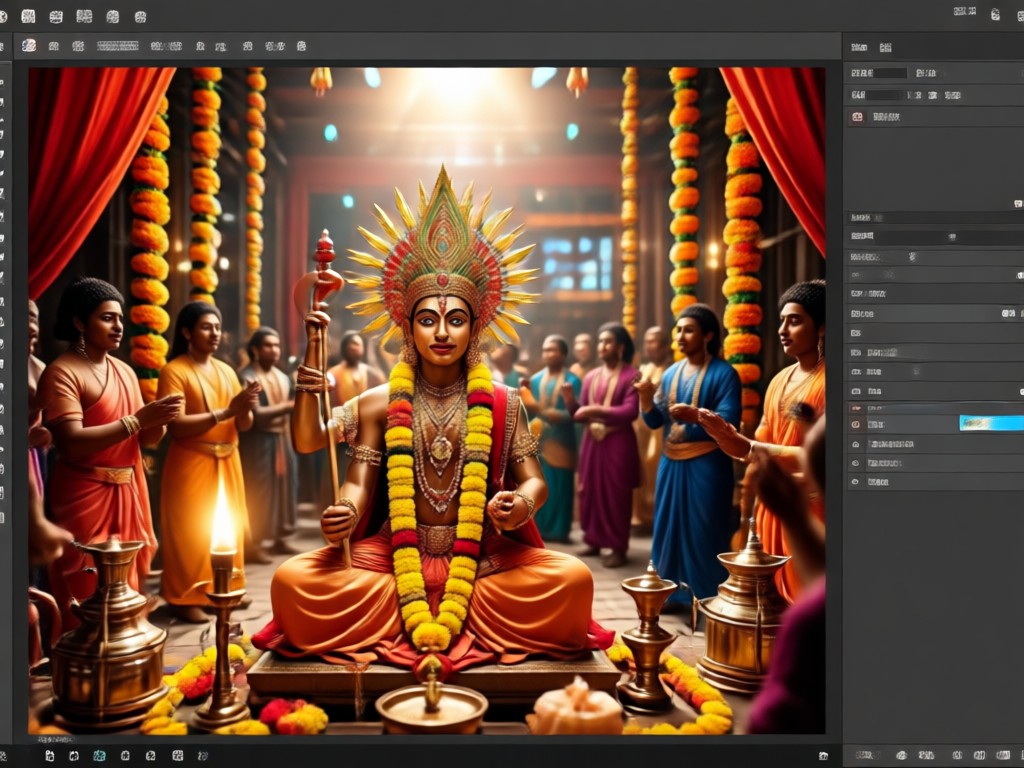Toggle the orange icon beside the cyan-highlighted row
Image resolution: width=1024 pixels, height=768 pixels.
tap(856, 424)
